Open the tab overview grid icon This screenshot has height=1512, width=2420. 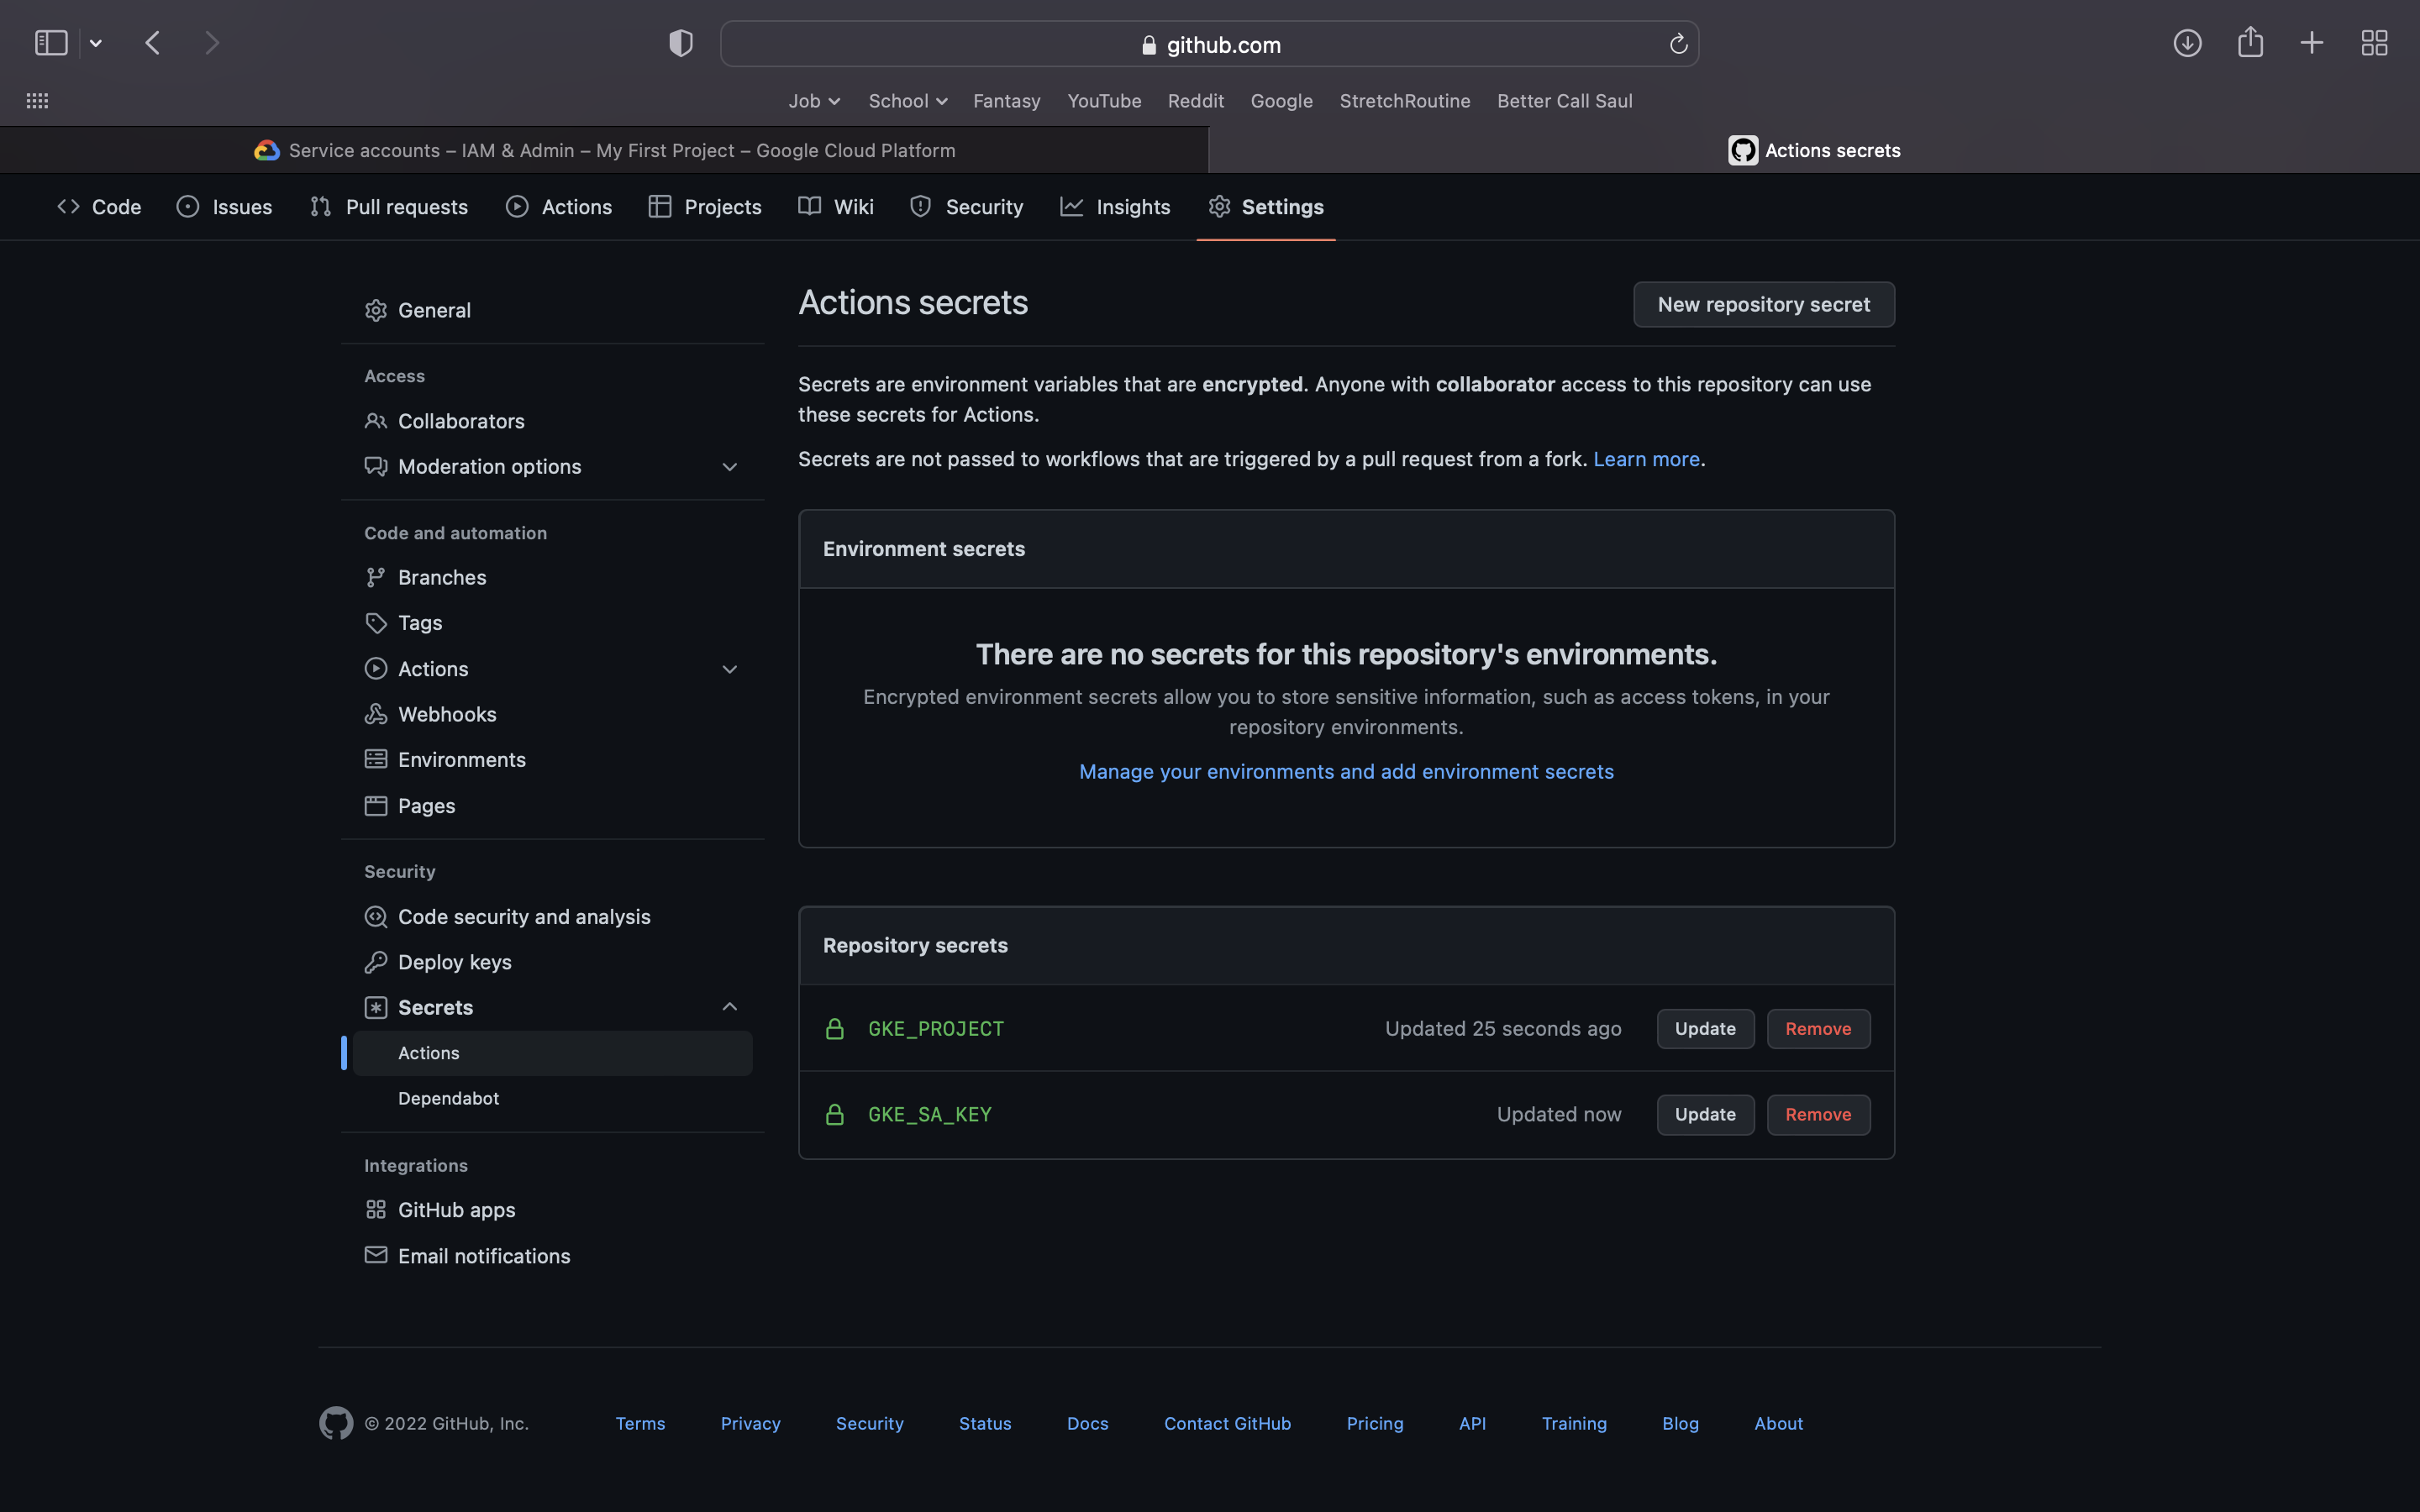click(x=2374, y=43)
